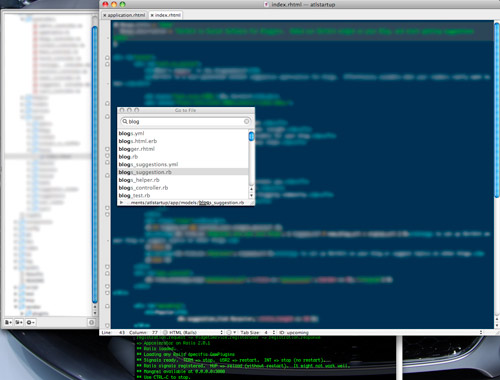500x380 pixels.
Task: Click the yellow minimize button on index.rhtml window
Action: pyautogui.click(x=114, y=4)
